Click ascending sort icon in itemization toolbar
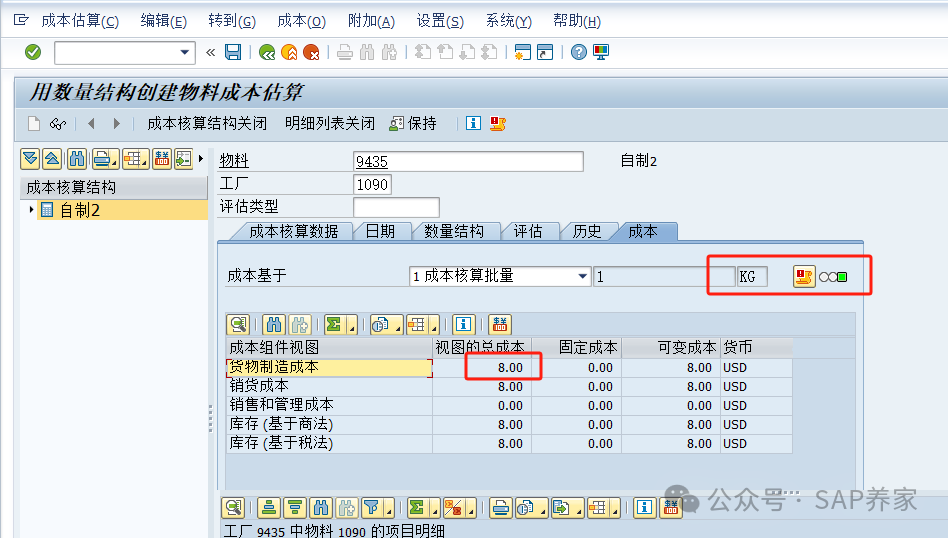Screen dimensions: 948x538 coord(269,508)
